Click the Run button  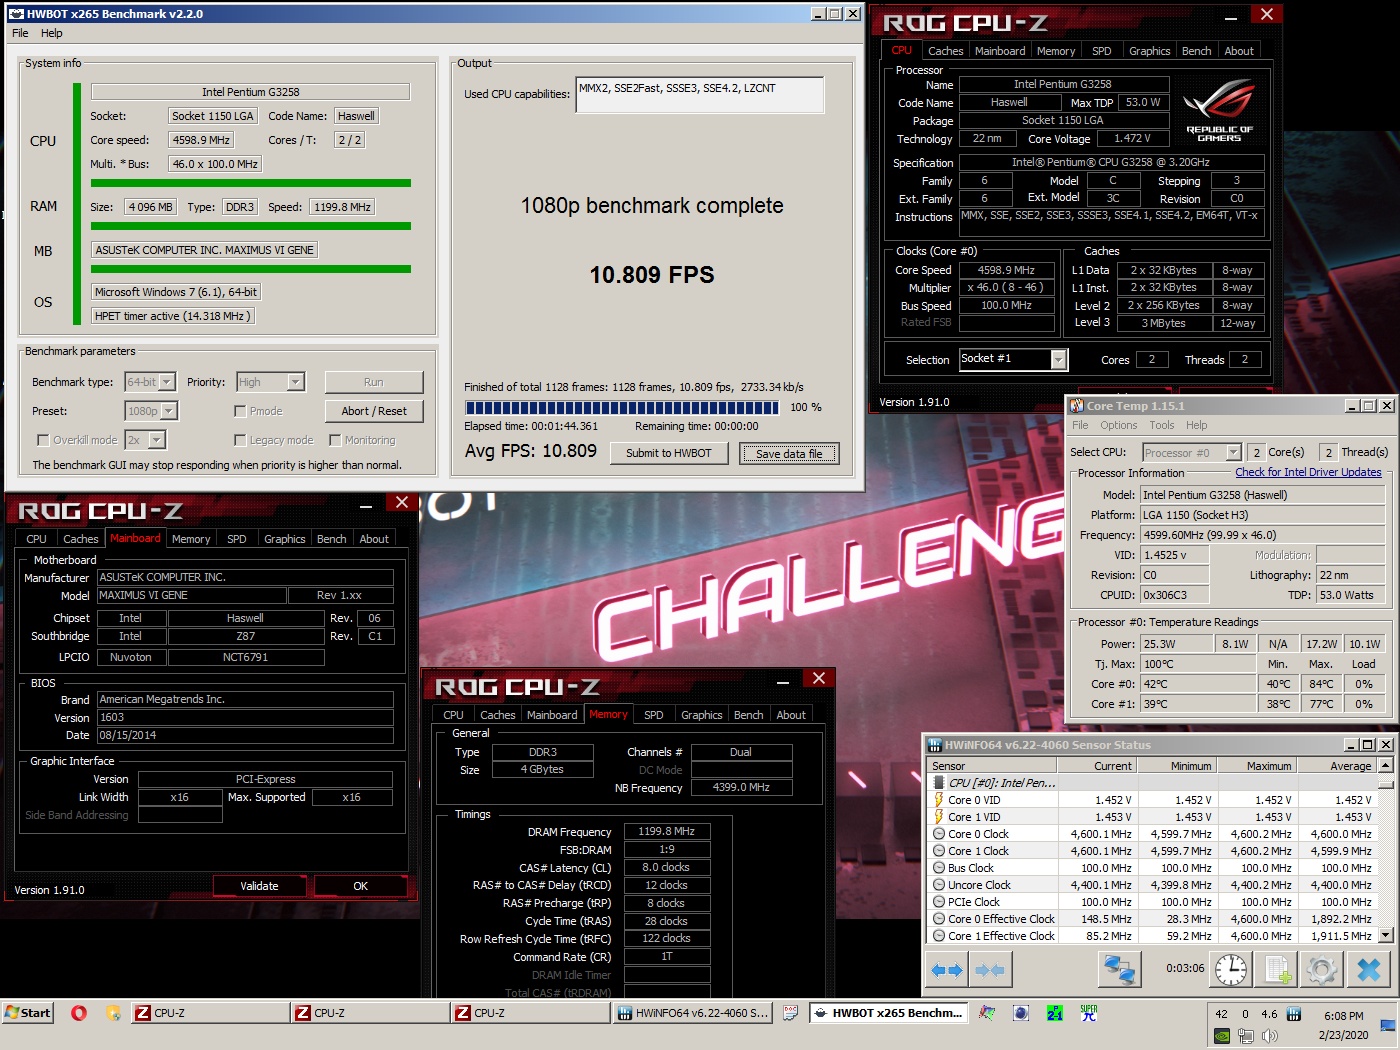click(x=374, y=382)
